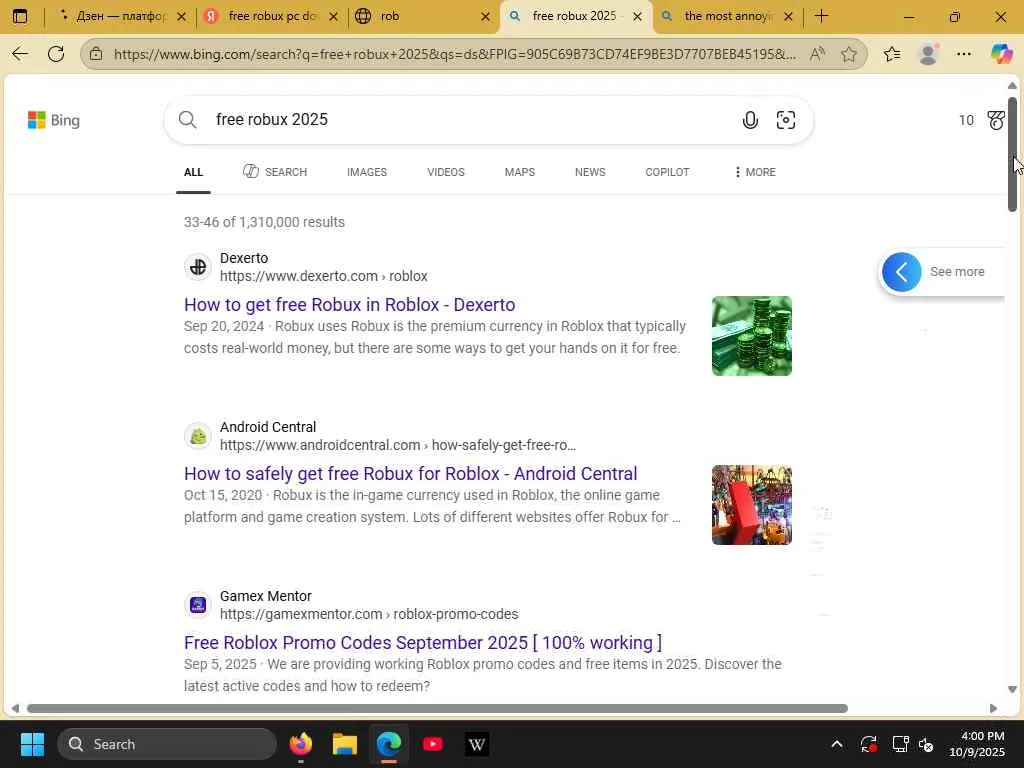Open Read aloud from address bar
Image resolution: width=1024 pixels, height=768 pixels.
[817, 54]
